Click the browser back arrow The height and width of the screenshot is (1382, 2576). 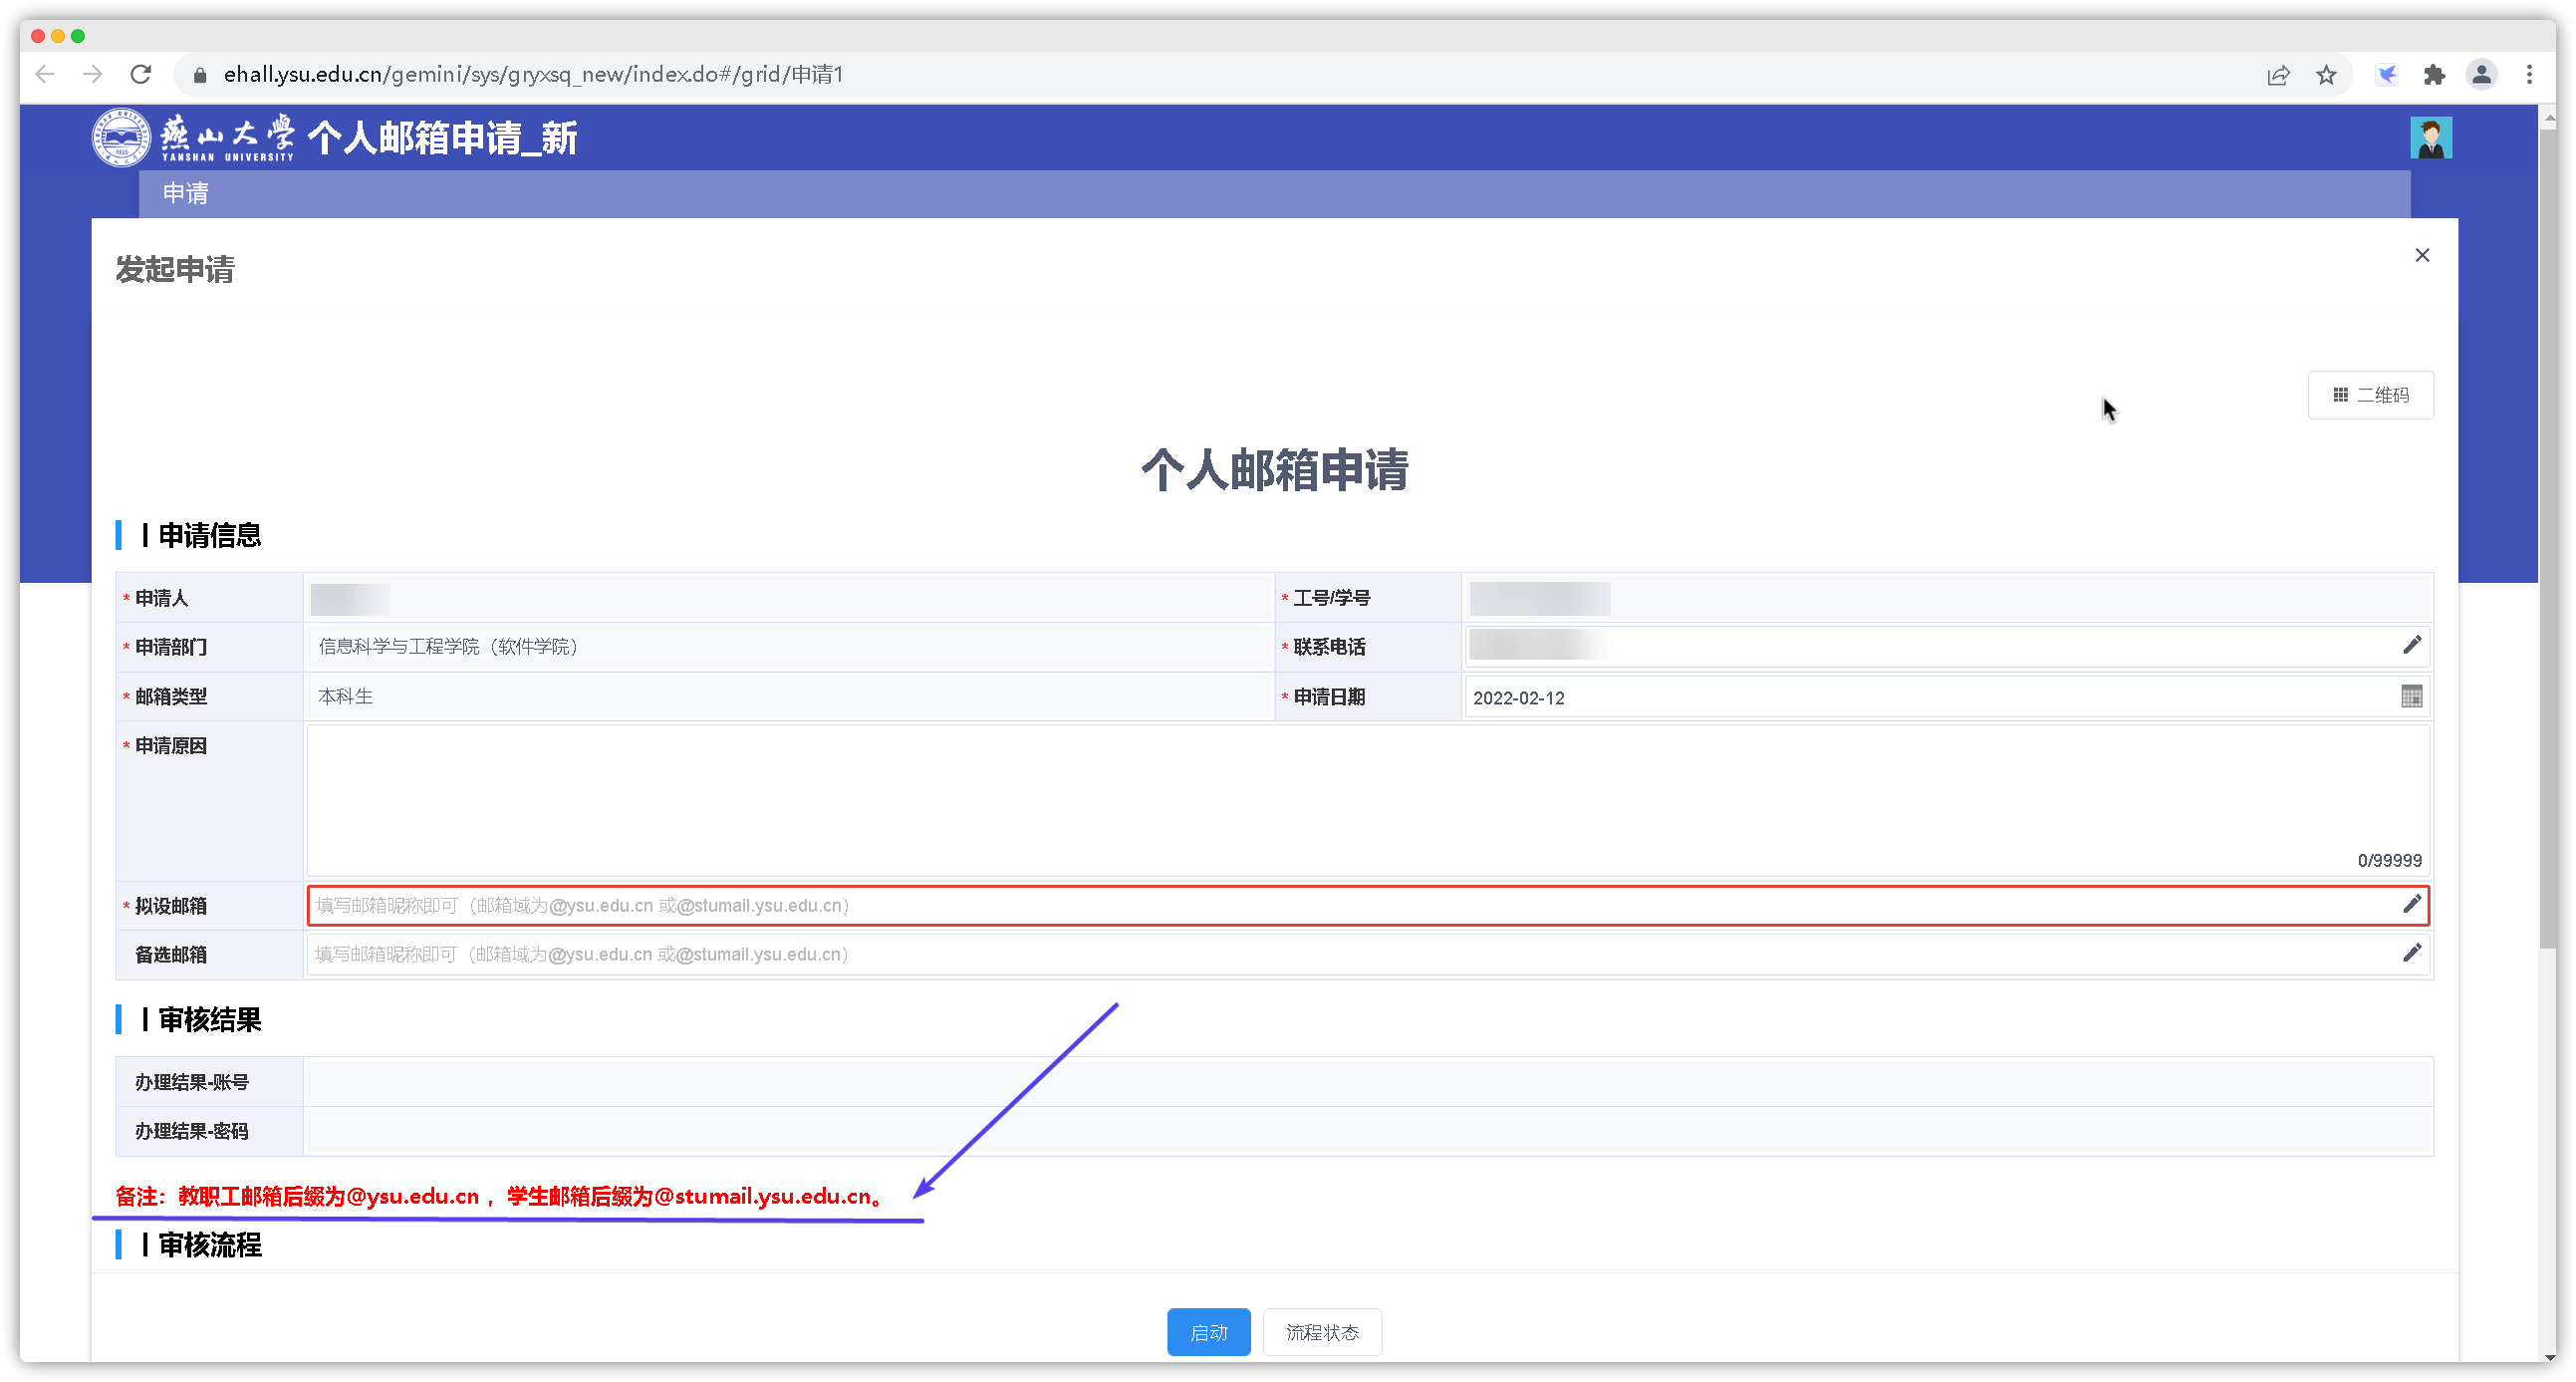tap(45, 74)
